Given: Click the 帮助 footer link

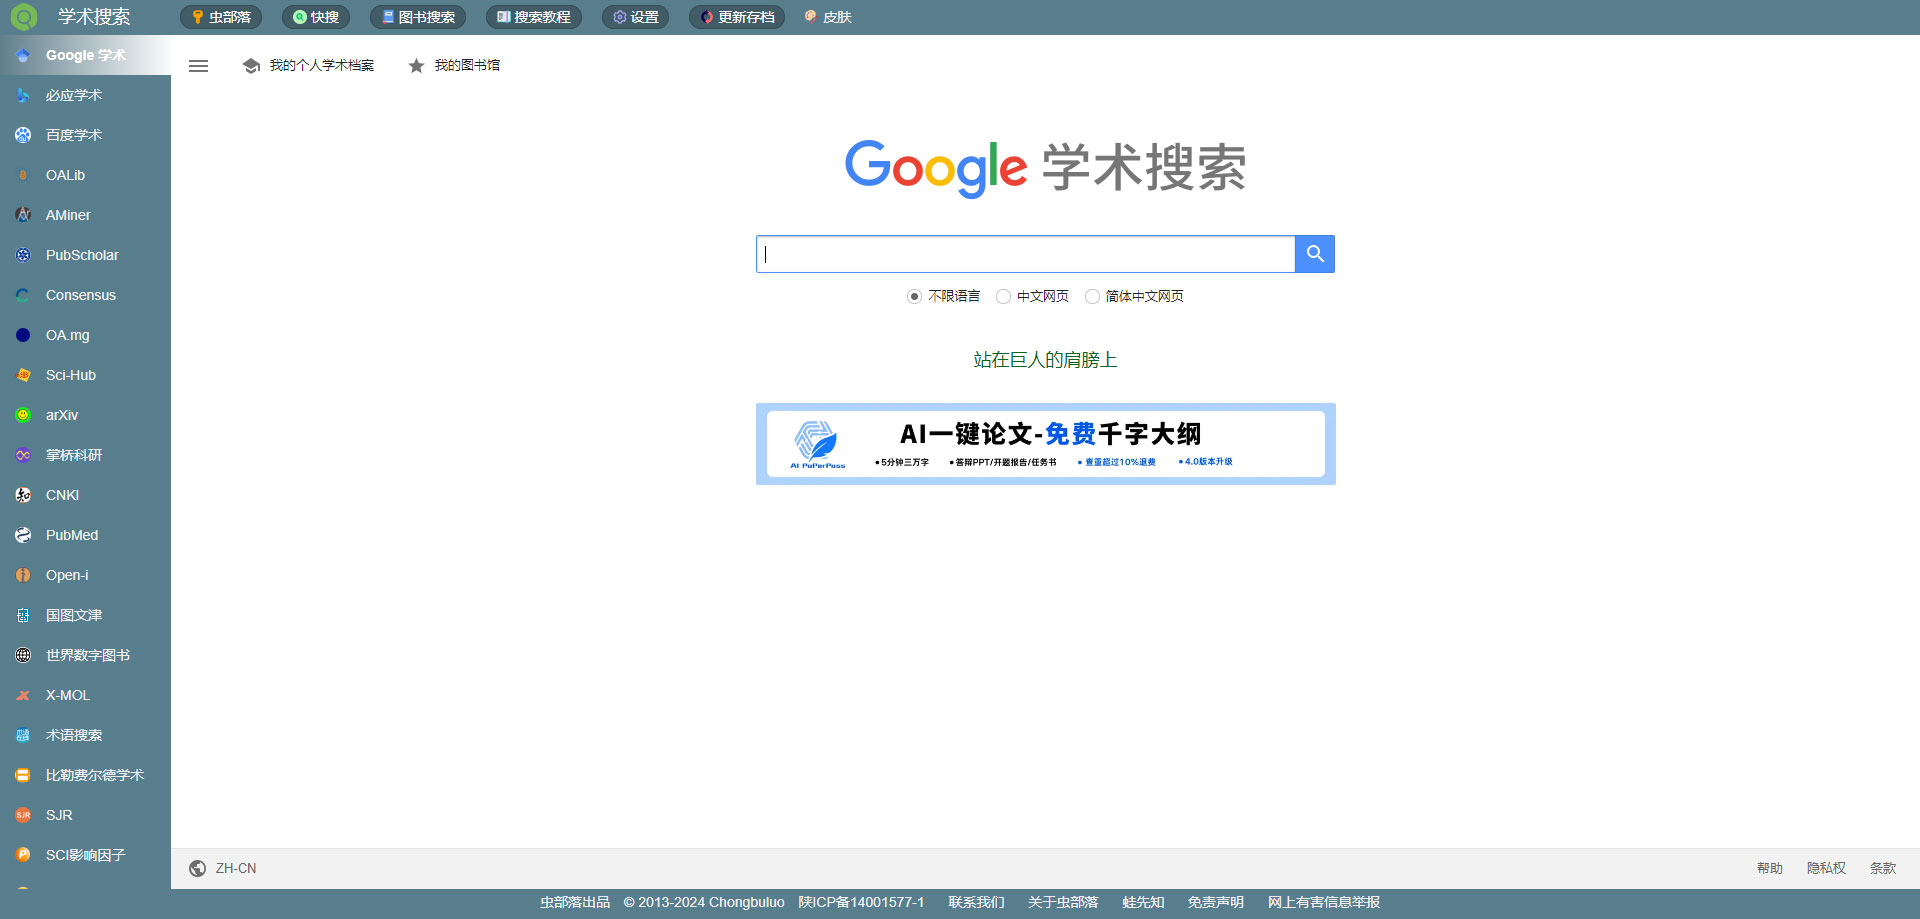Looking at the screenshot, I should tap(1770, 868).
